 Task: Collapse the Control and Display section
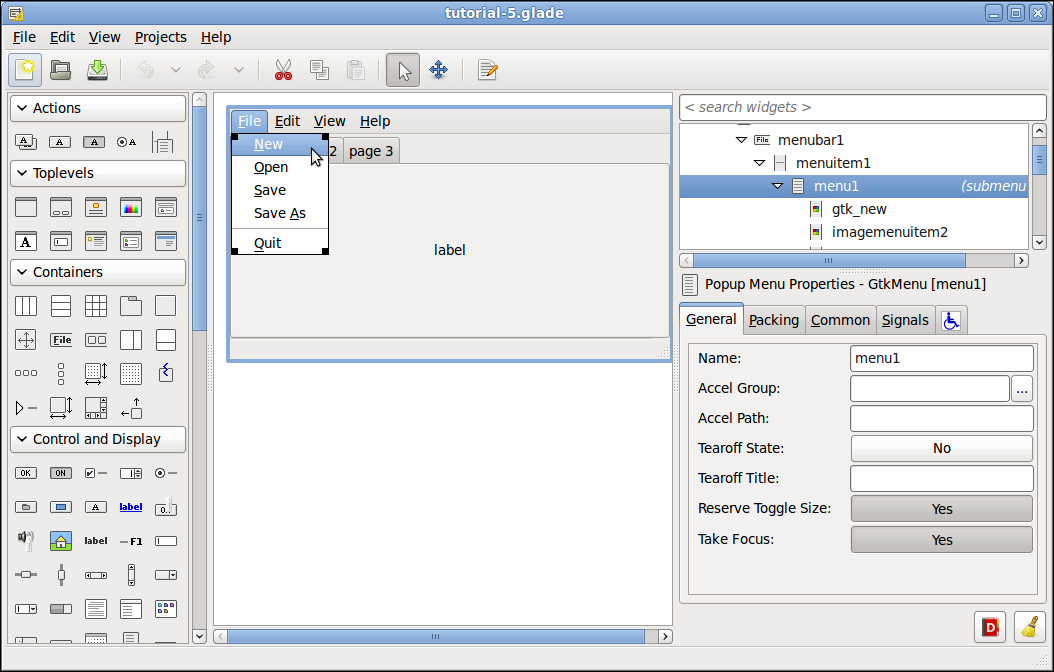pos(22,439)
